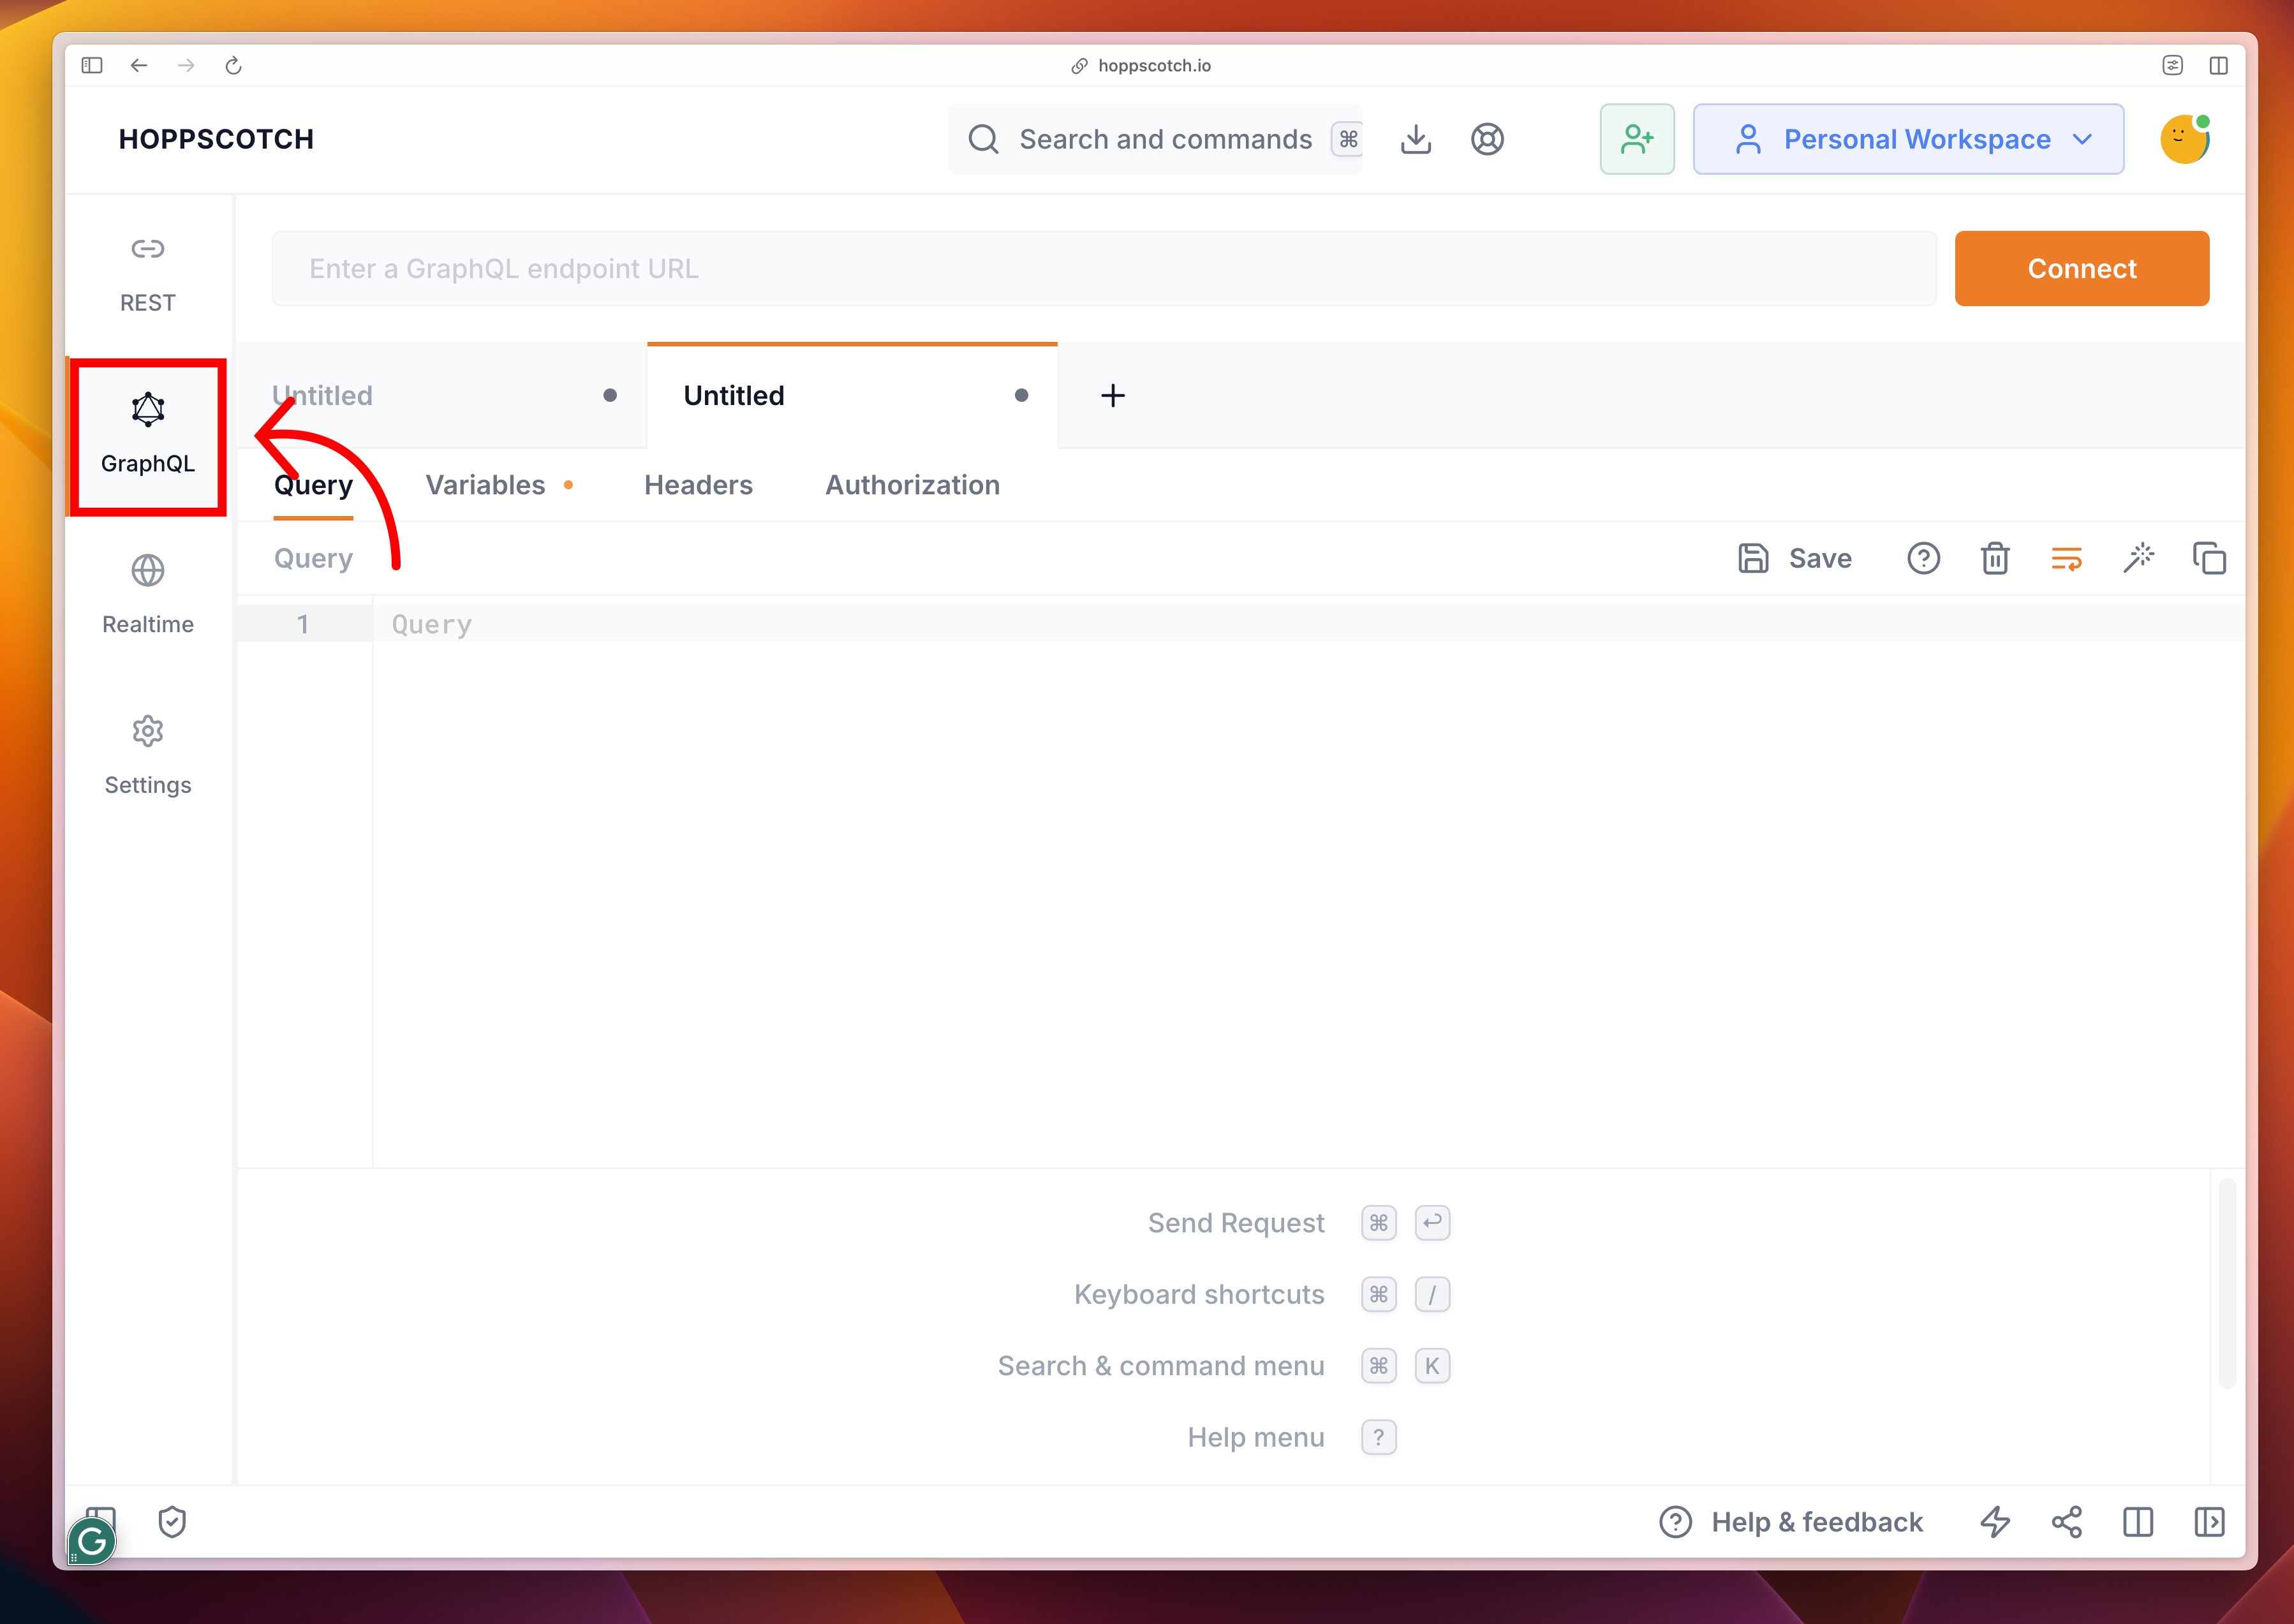Collapse the right sidebar panel icon
Image resolution: width=2294 pixels, height=1624 pixels.
tap(2209, 1522)
